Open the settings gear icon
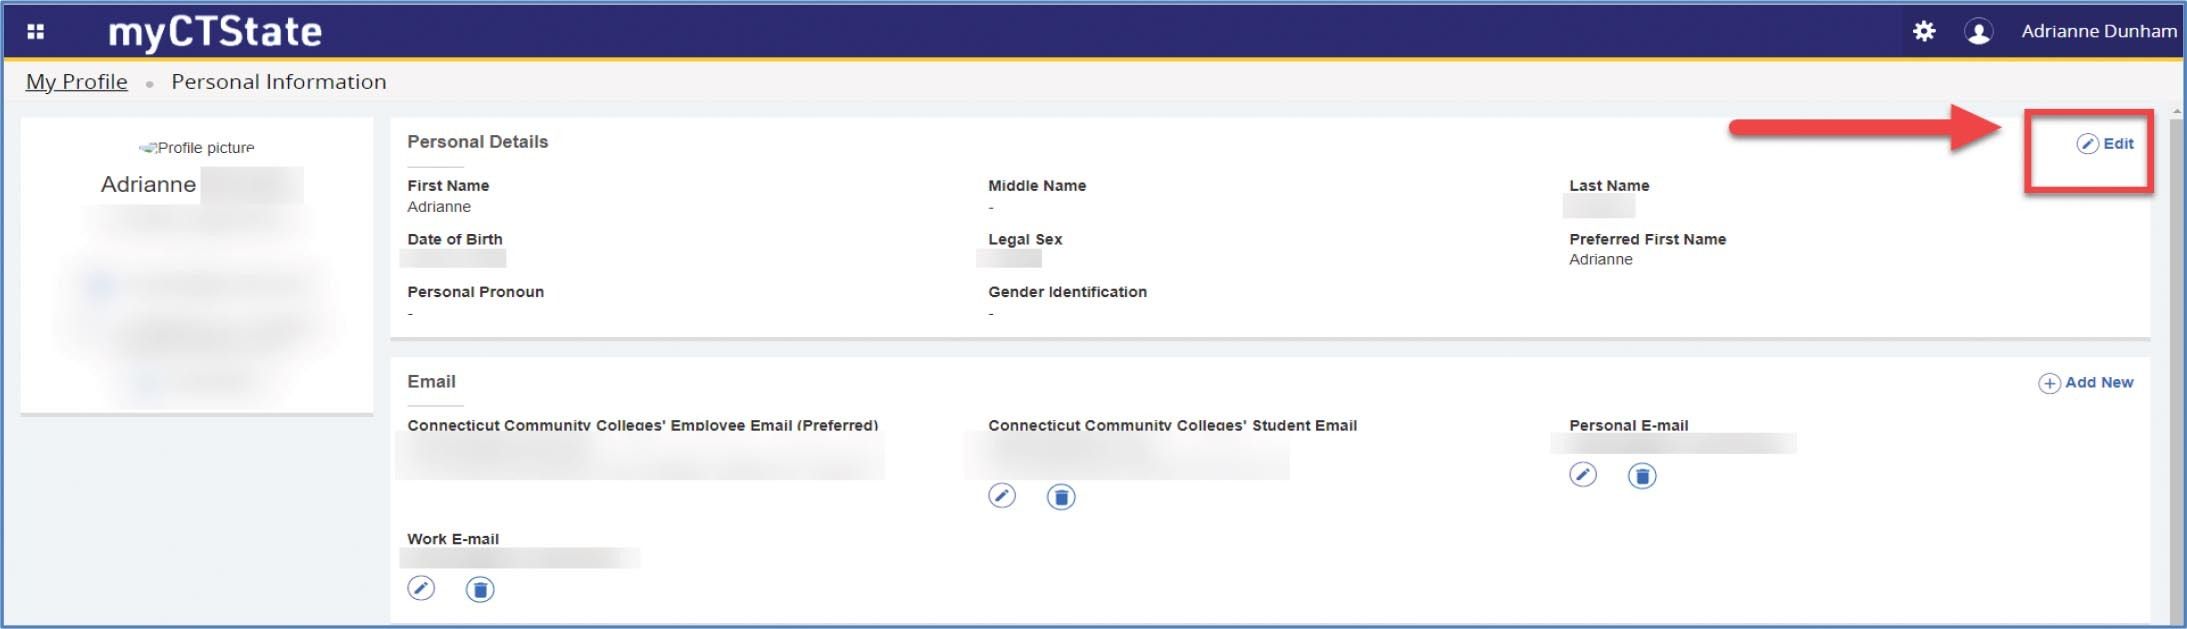Image resolution: width=2187 pixels, height=629 pixels. pos(1923,32)
